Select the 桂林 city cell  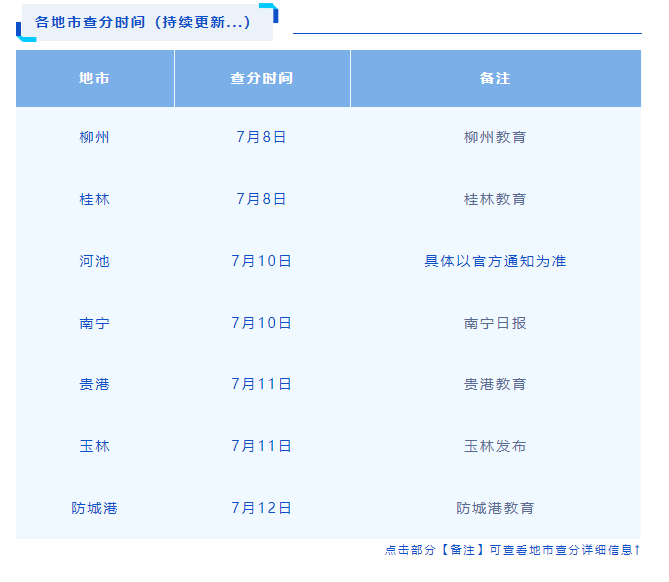click(95, 199)
